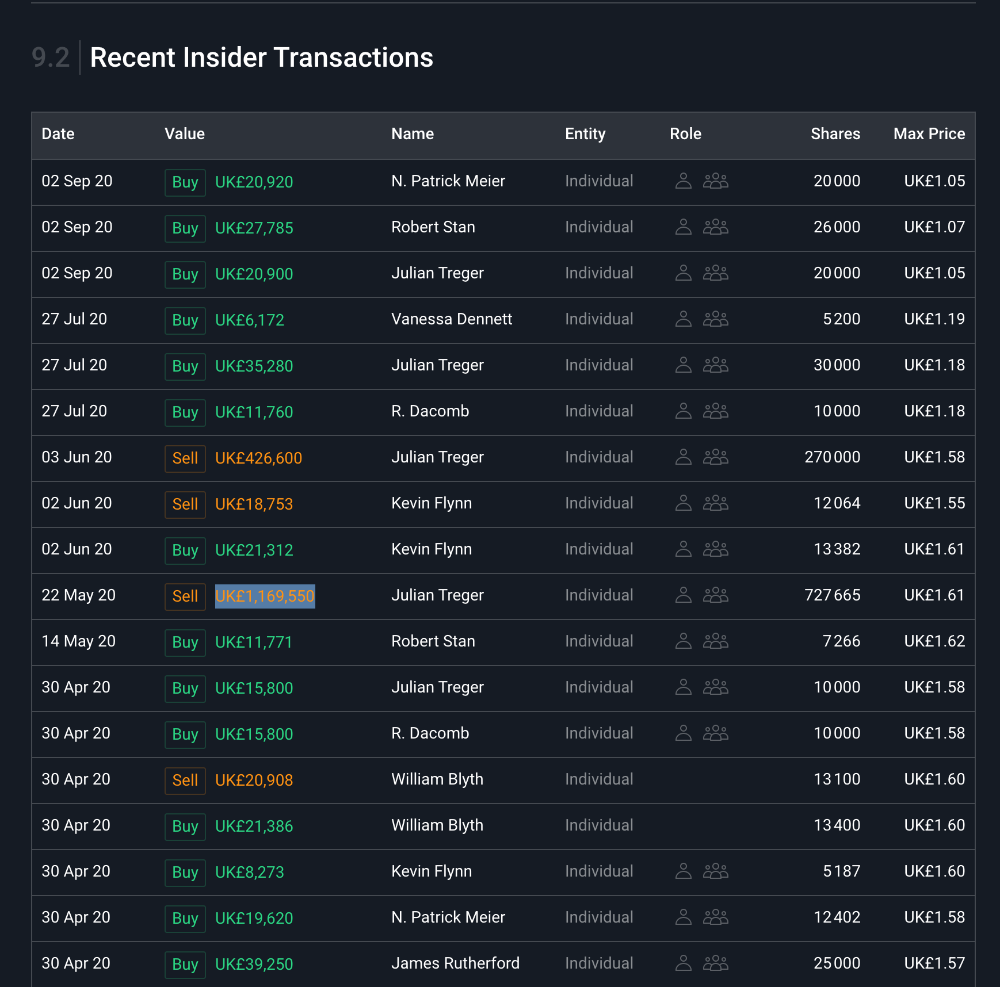Click group icon in the UK£426,600 sell row
The height and width of the screenshot is (987, 1000).
point(715,457)
